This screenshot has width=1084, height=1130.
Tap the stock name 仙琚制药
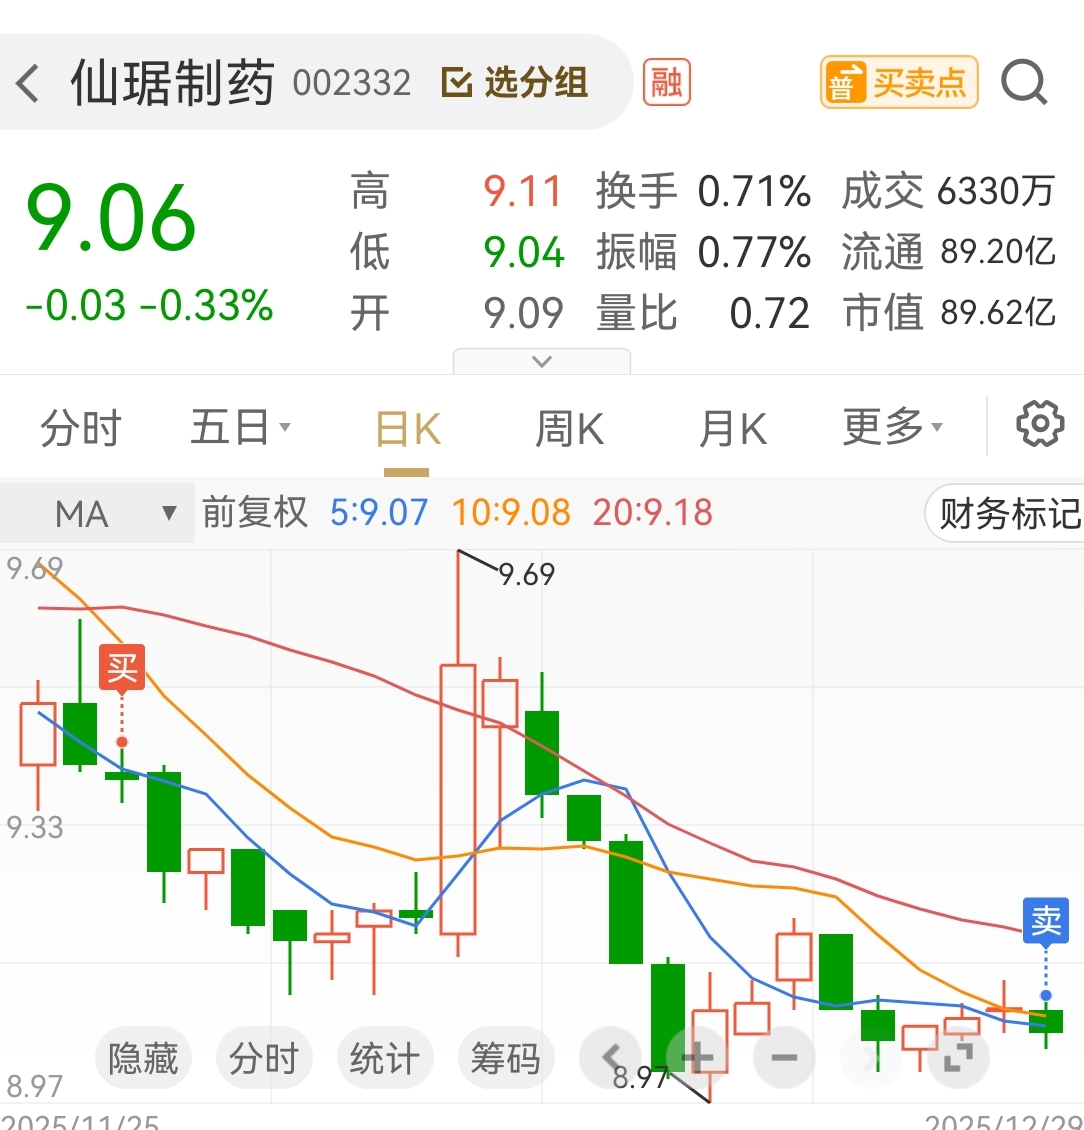172,83
